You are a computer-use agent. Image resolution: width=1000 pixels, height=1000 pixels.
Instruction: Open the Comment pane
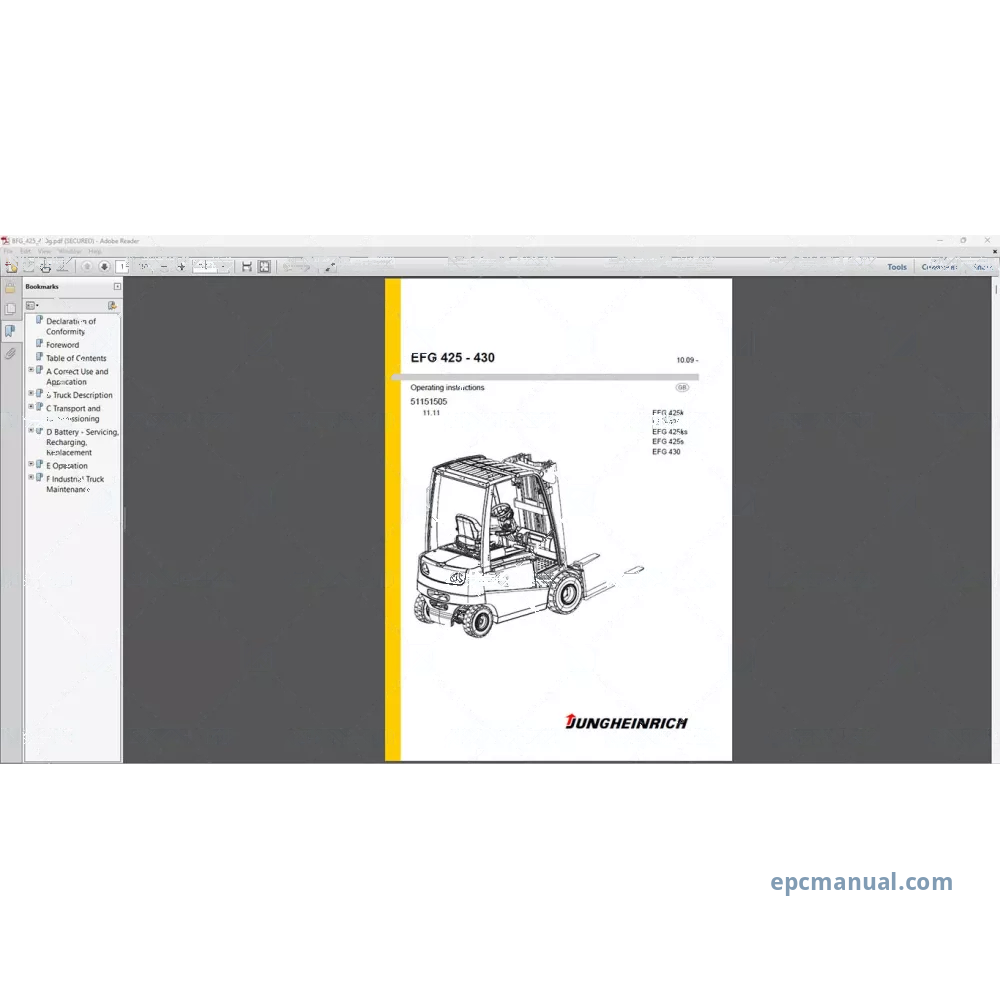click(939, 267)
